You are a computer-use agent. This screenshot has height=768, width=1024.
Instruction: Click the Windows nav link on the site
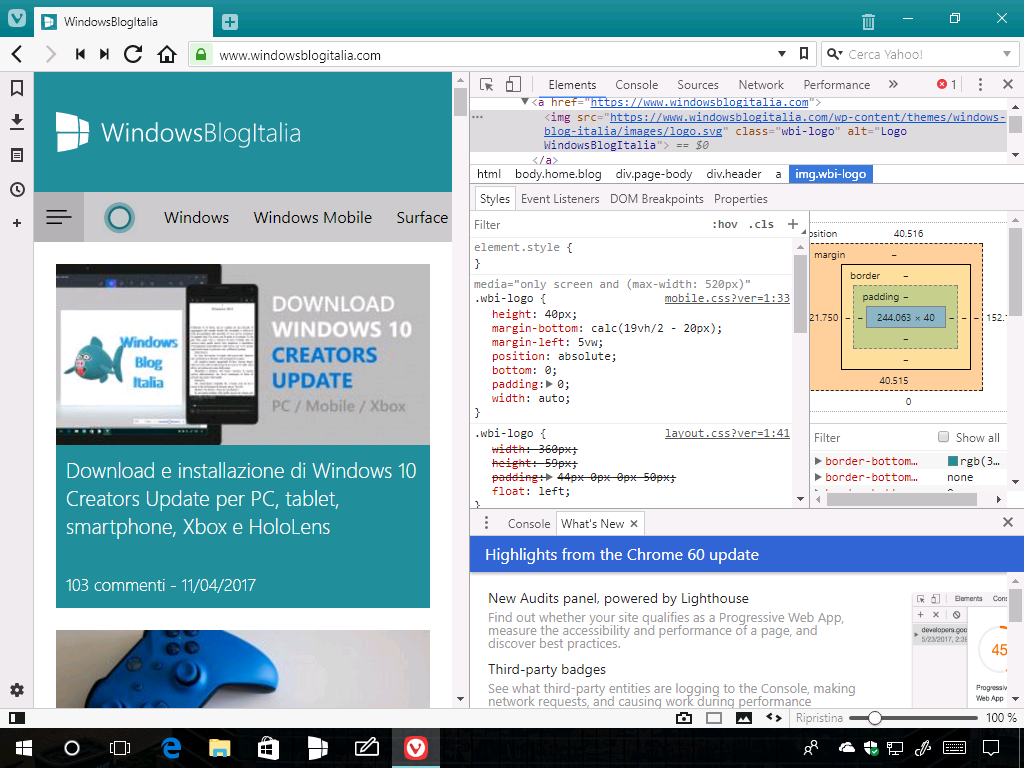[x=197, y=217]
